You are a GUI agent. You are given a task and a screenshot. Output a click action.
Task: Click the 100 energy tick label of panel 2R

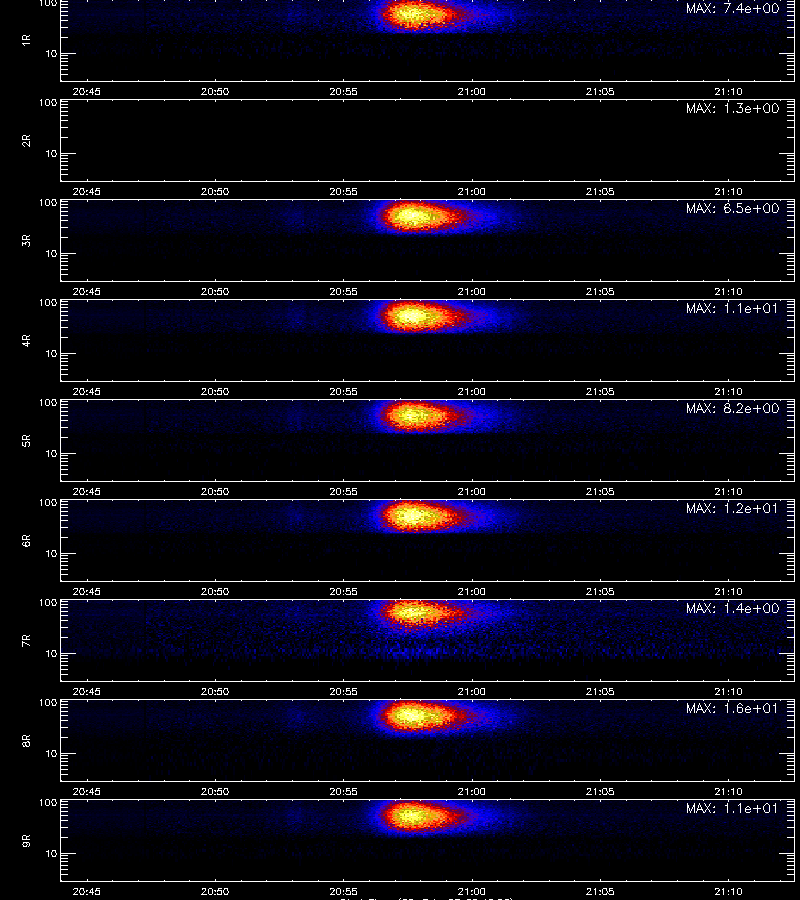pos(48,103)
